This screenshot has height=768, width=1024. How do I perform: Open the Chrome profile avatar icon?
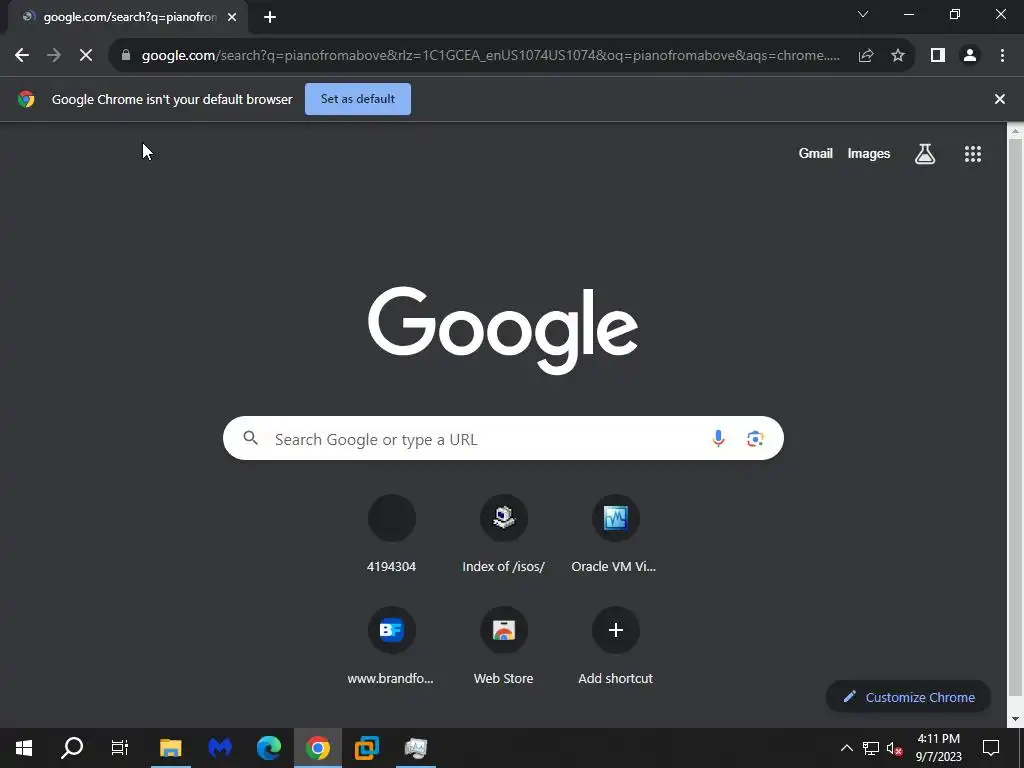pos(970,56)
